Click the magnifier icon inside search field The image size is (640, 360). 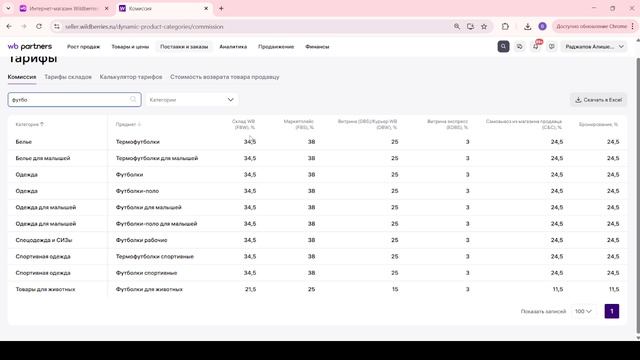click(133, 99)
